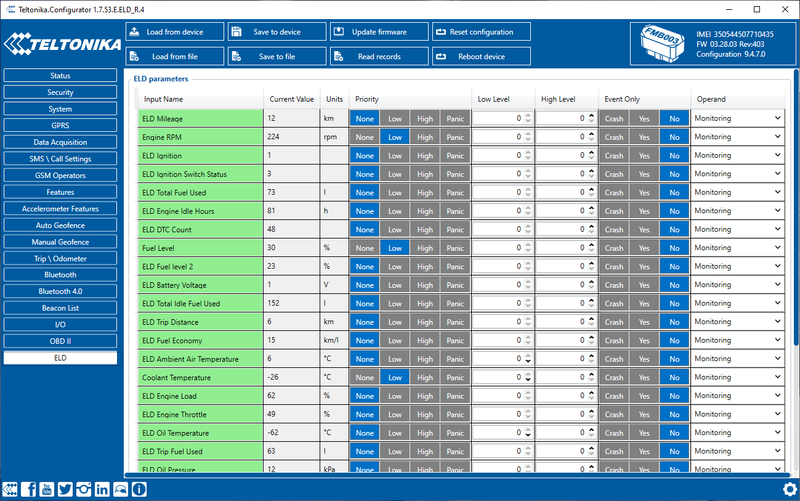Set Engine RPM priority to Panic
This screenshot has width=800, height=501.
(x=455, y=137)
